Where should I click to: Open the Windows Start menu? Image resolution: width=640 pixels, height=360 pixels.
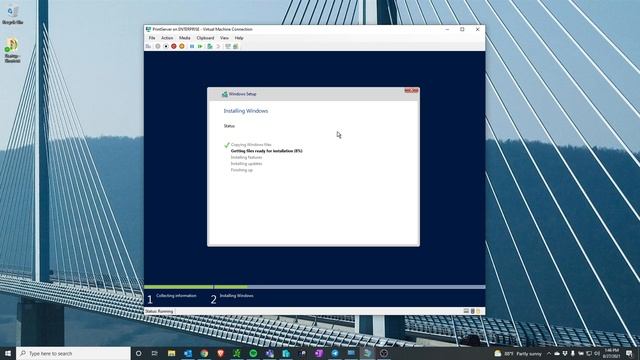[x=8, y=353]
